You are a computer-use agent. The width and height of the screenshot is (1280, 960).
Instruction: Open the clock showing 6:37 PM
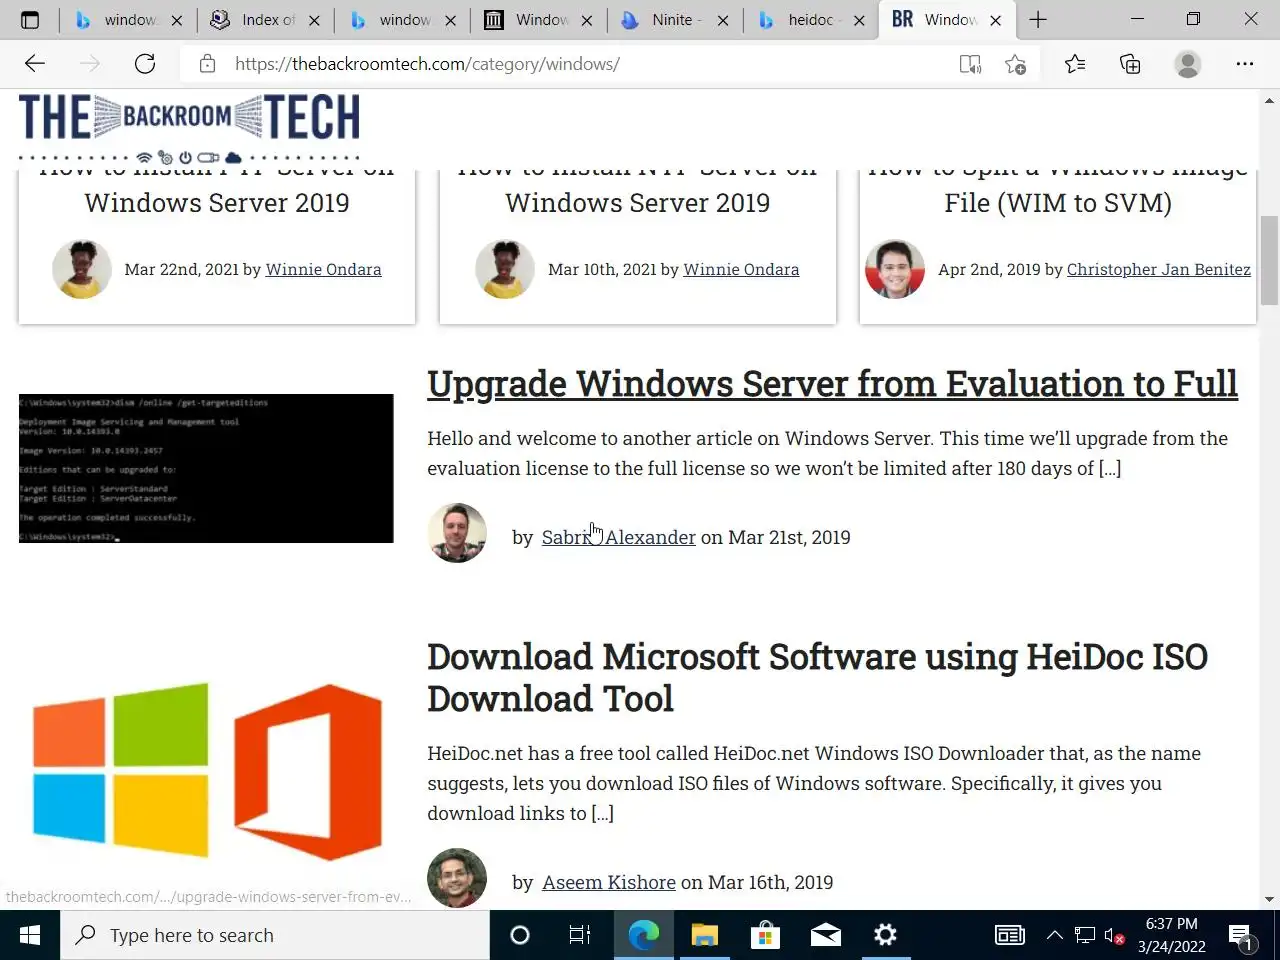coord(1171,935)
